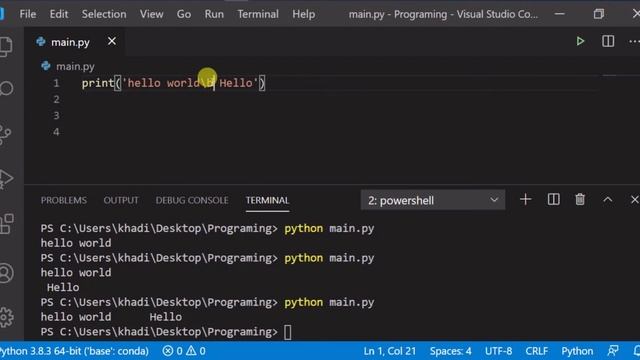Click the Python file icon in breadcrumb

point(46,66)
